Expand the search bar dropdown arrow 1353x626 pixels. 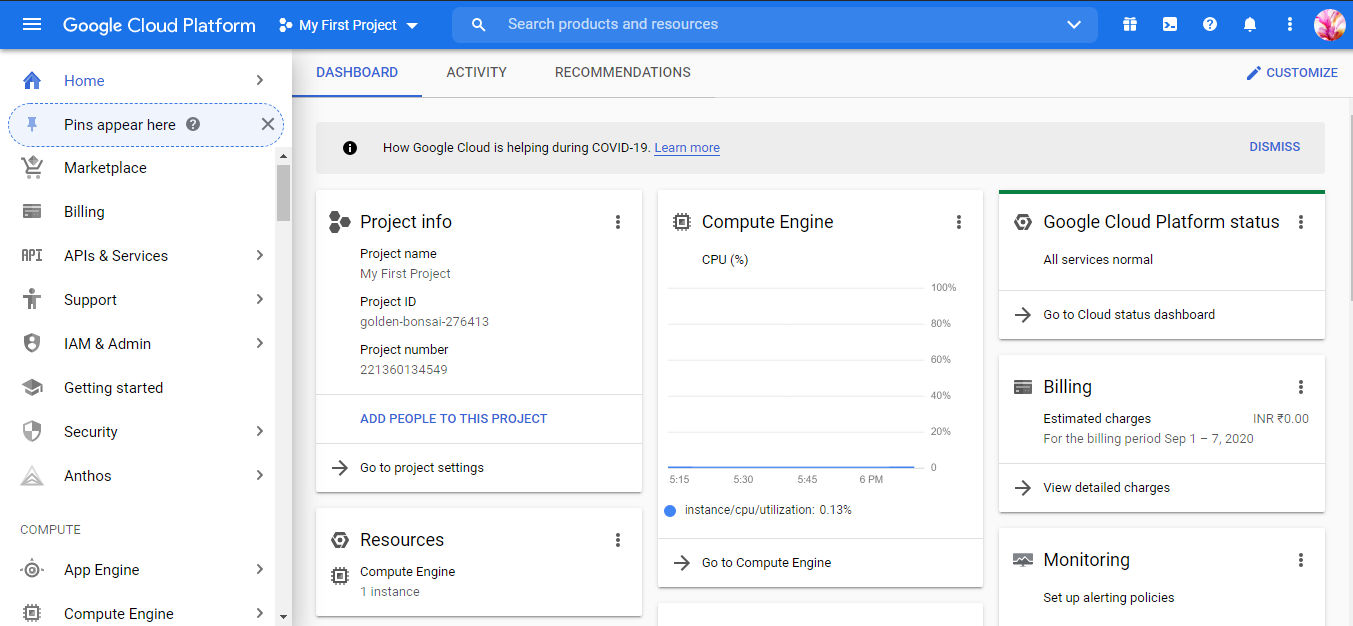coord(1074,24)
